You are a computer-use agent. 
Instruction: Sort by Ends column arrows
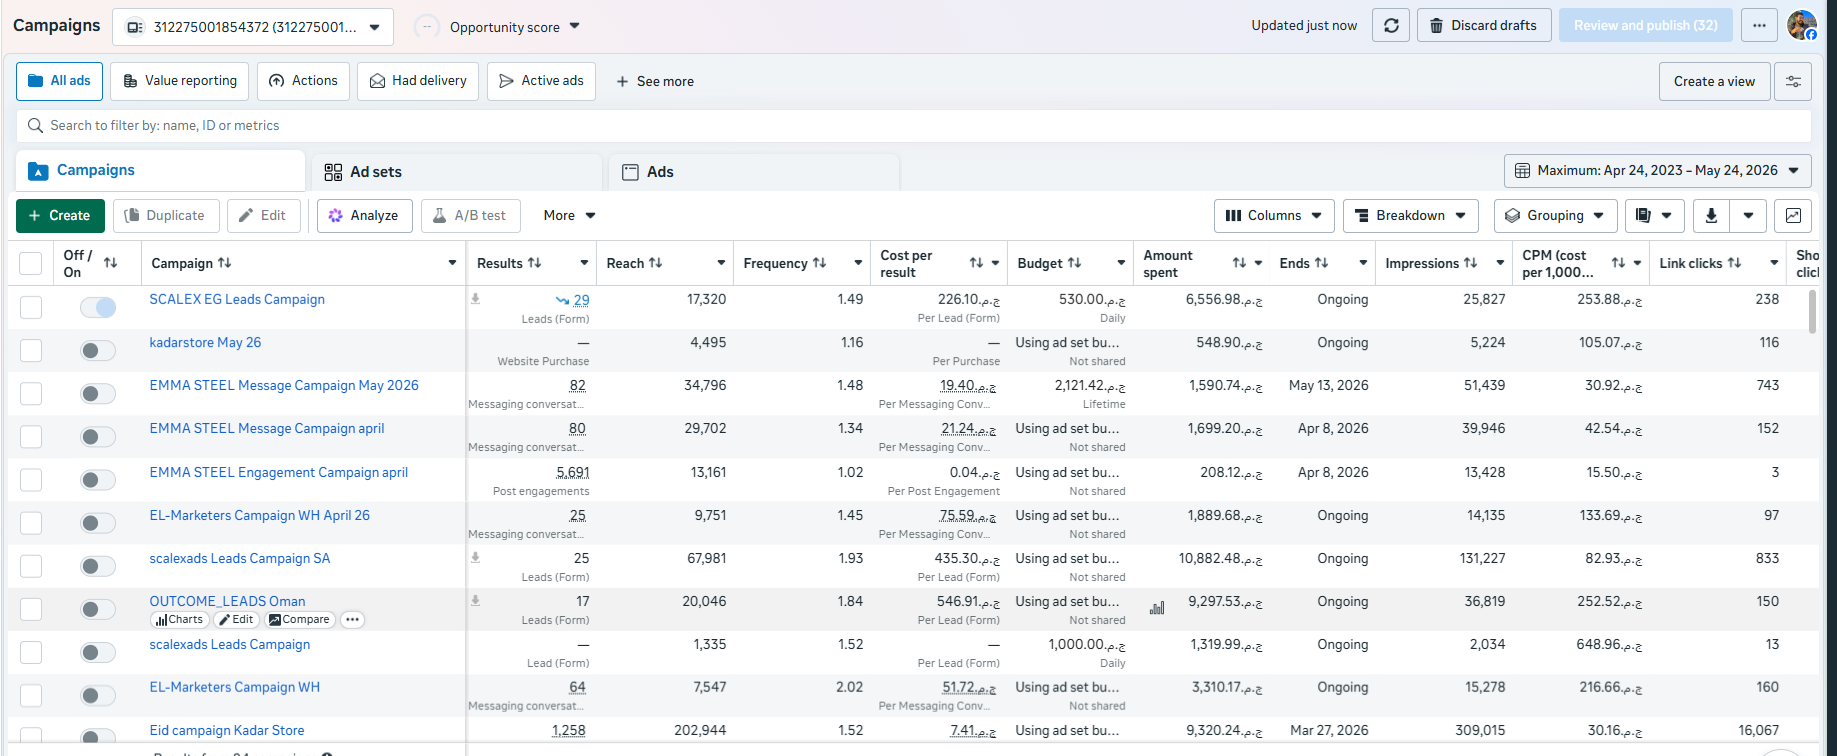coord(1322,263)
